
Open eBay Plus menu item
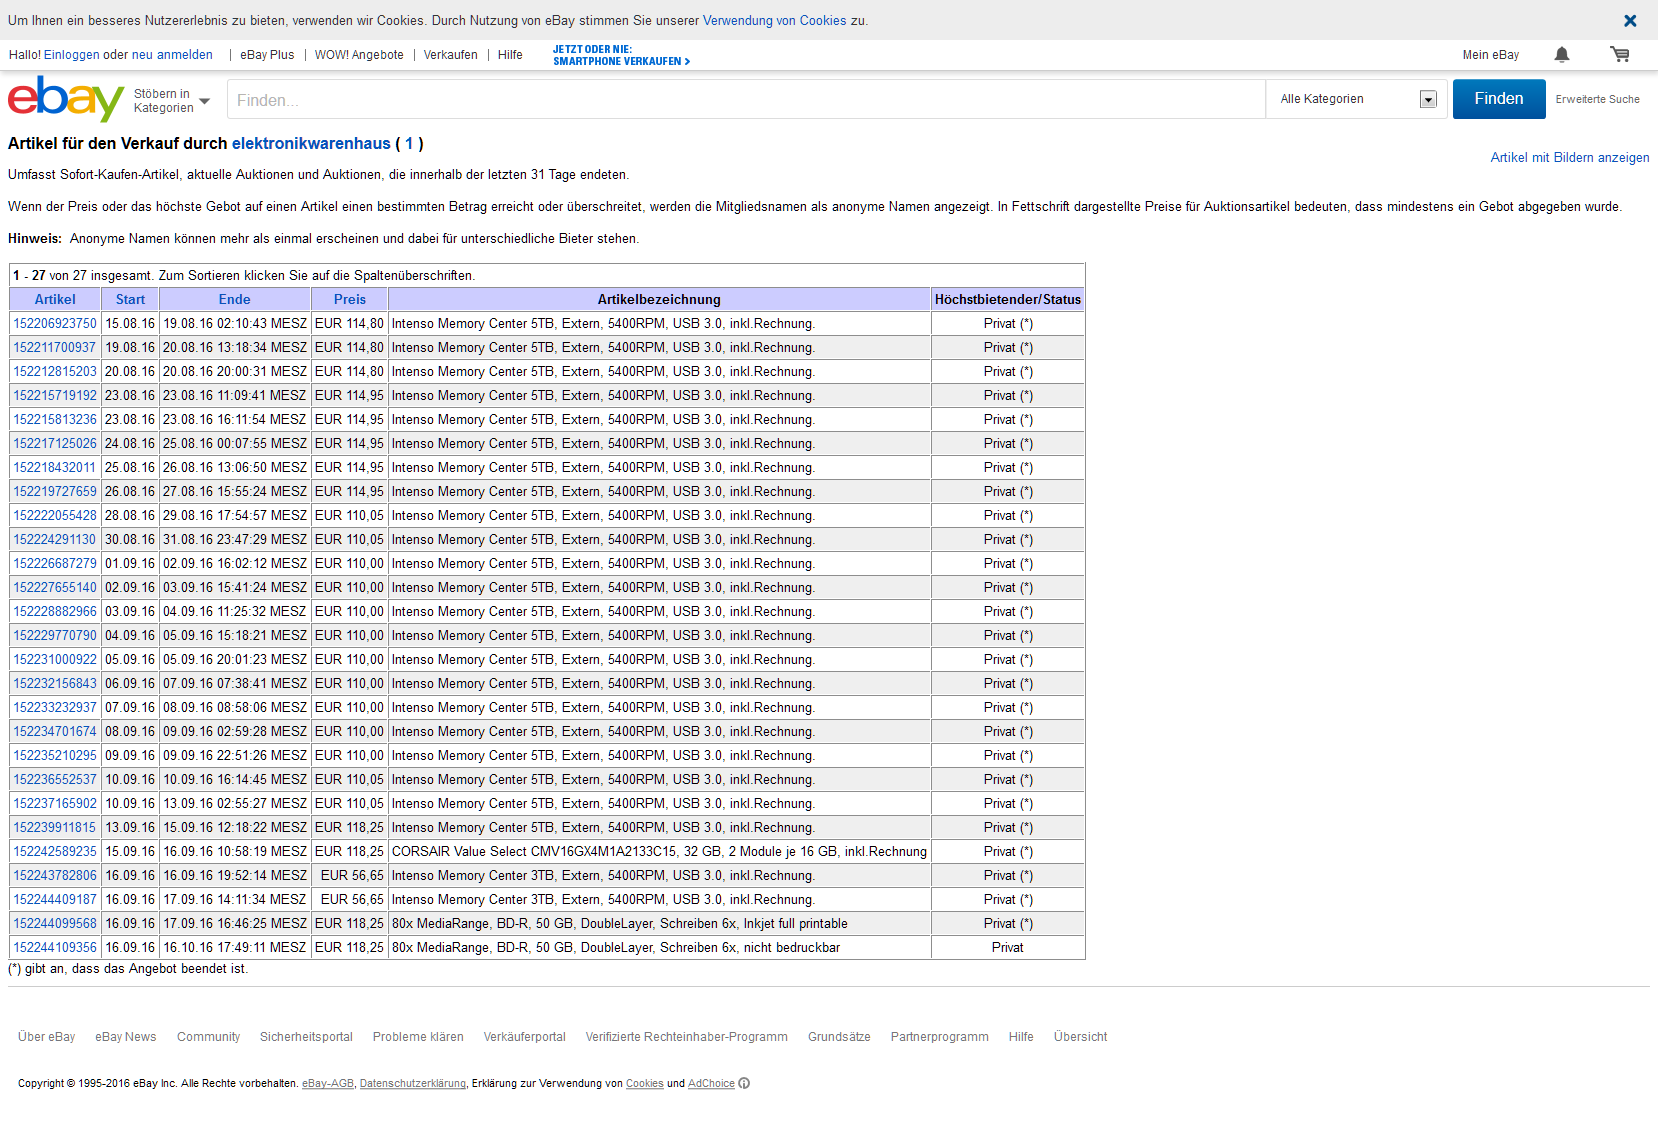tap(267, 55)
